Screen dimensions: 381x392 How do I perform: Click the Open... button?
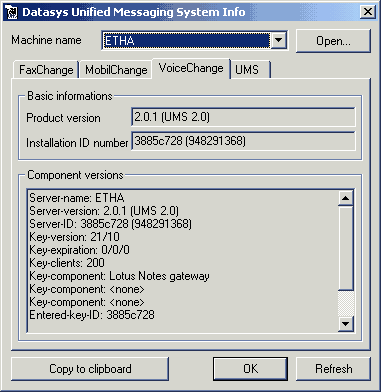pyautogui.click(x=333, y=41)
